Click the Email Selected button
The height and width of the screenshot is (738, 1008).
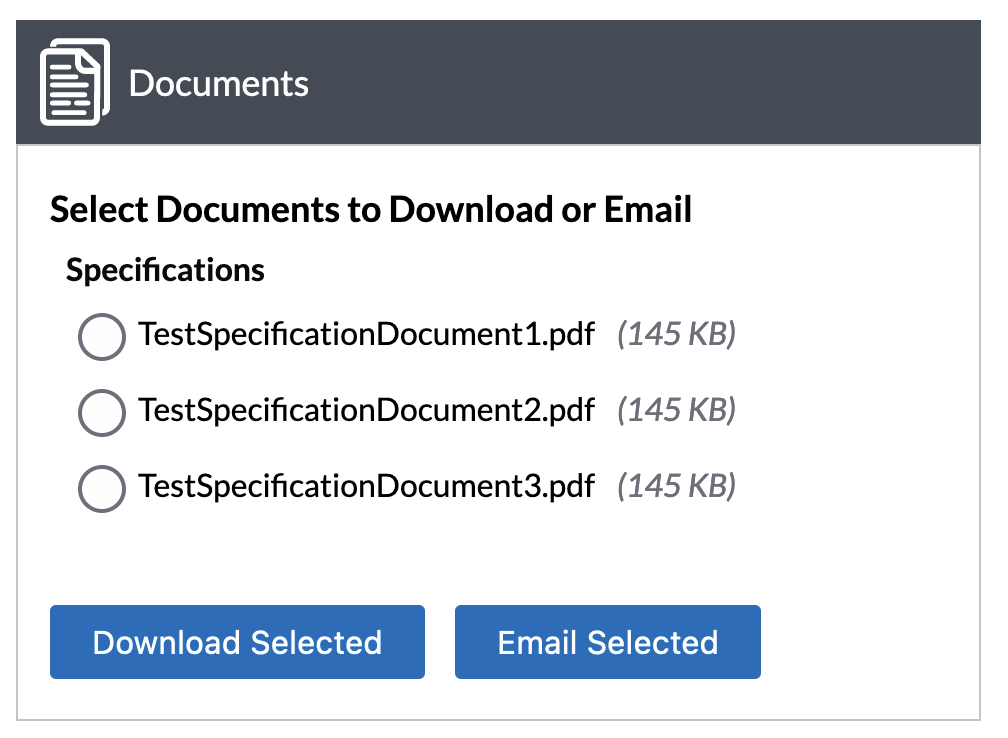click(x=607, y=642)
